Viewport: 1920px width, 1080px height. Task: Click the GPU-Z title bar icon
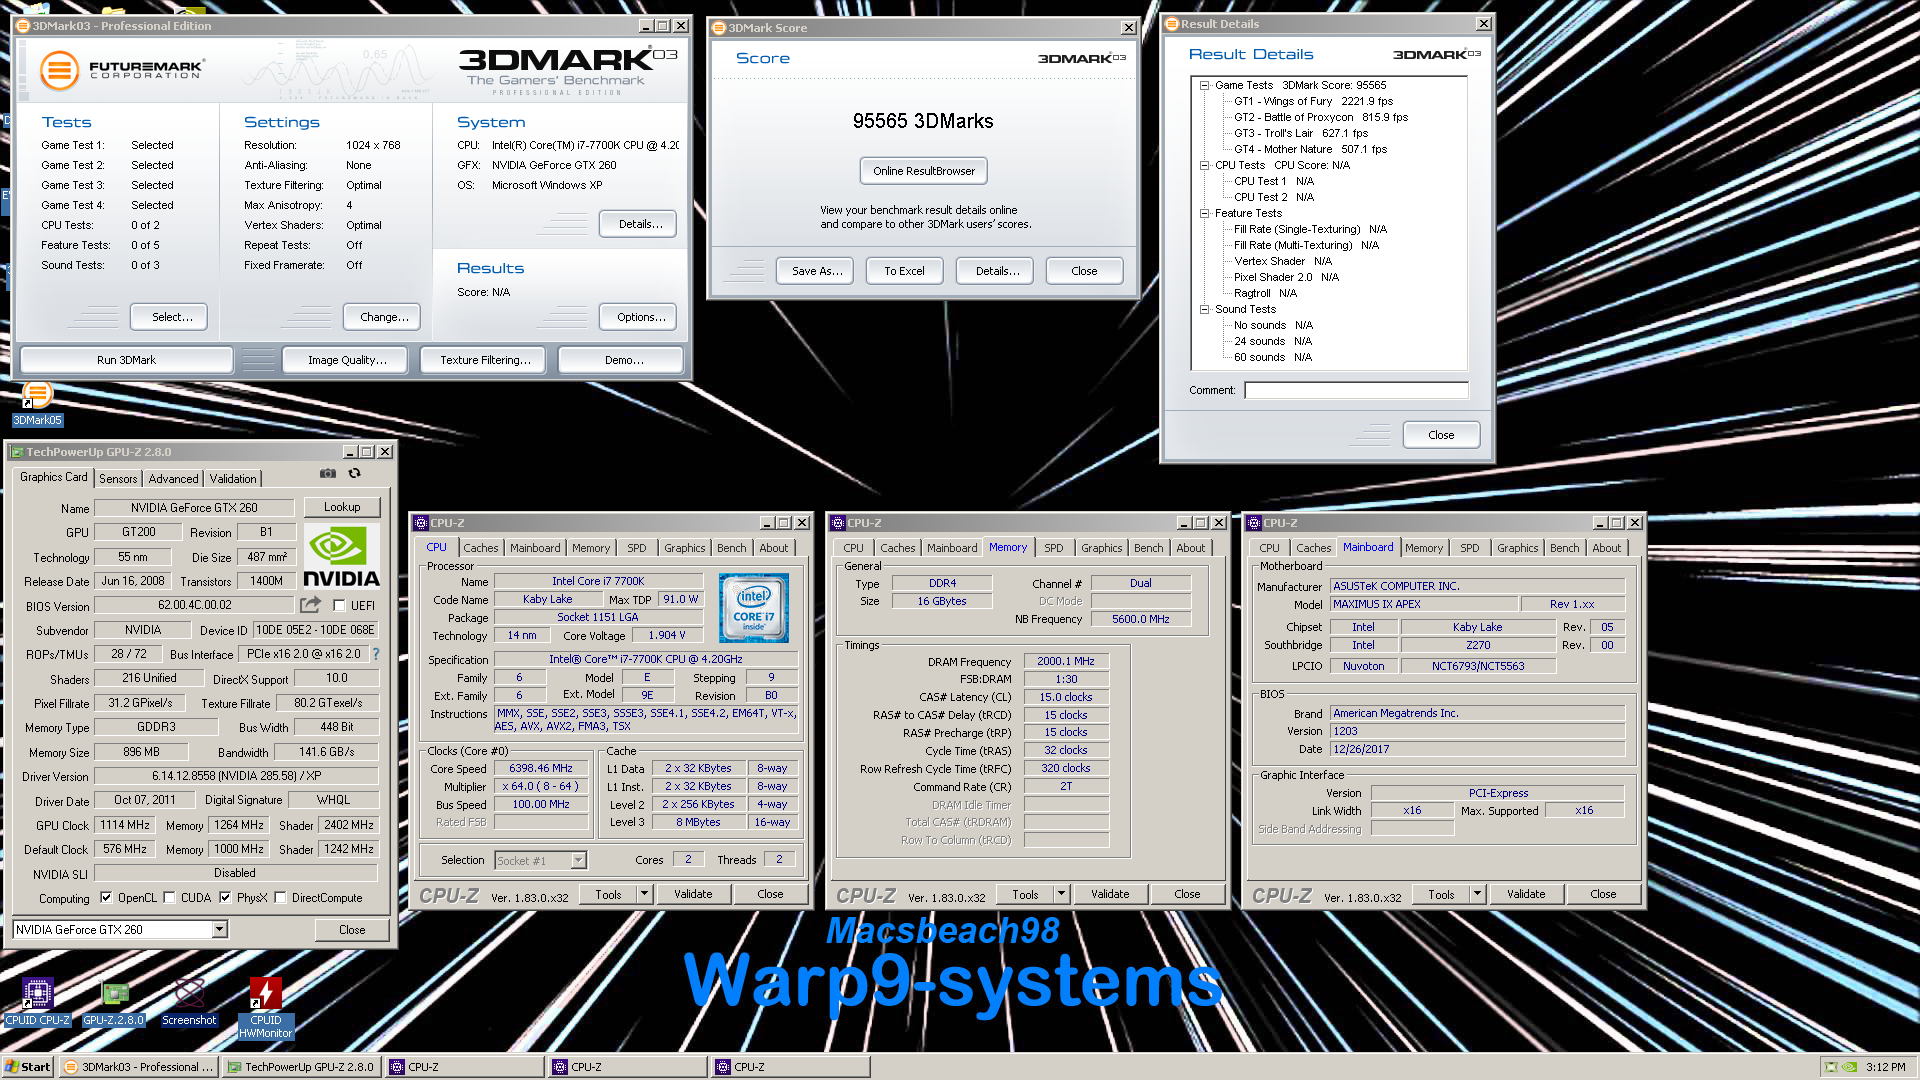(17, 452)
